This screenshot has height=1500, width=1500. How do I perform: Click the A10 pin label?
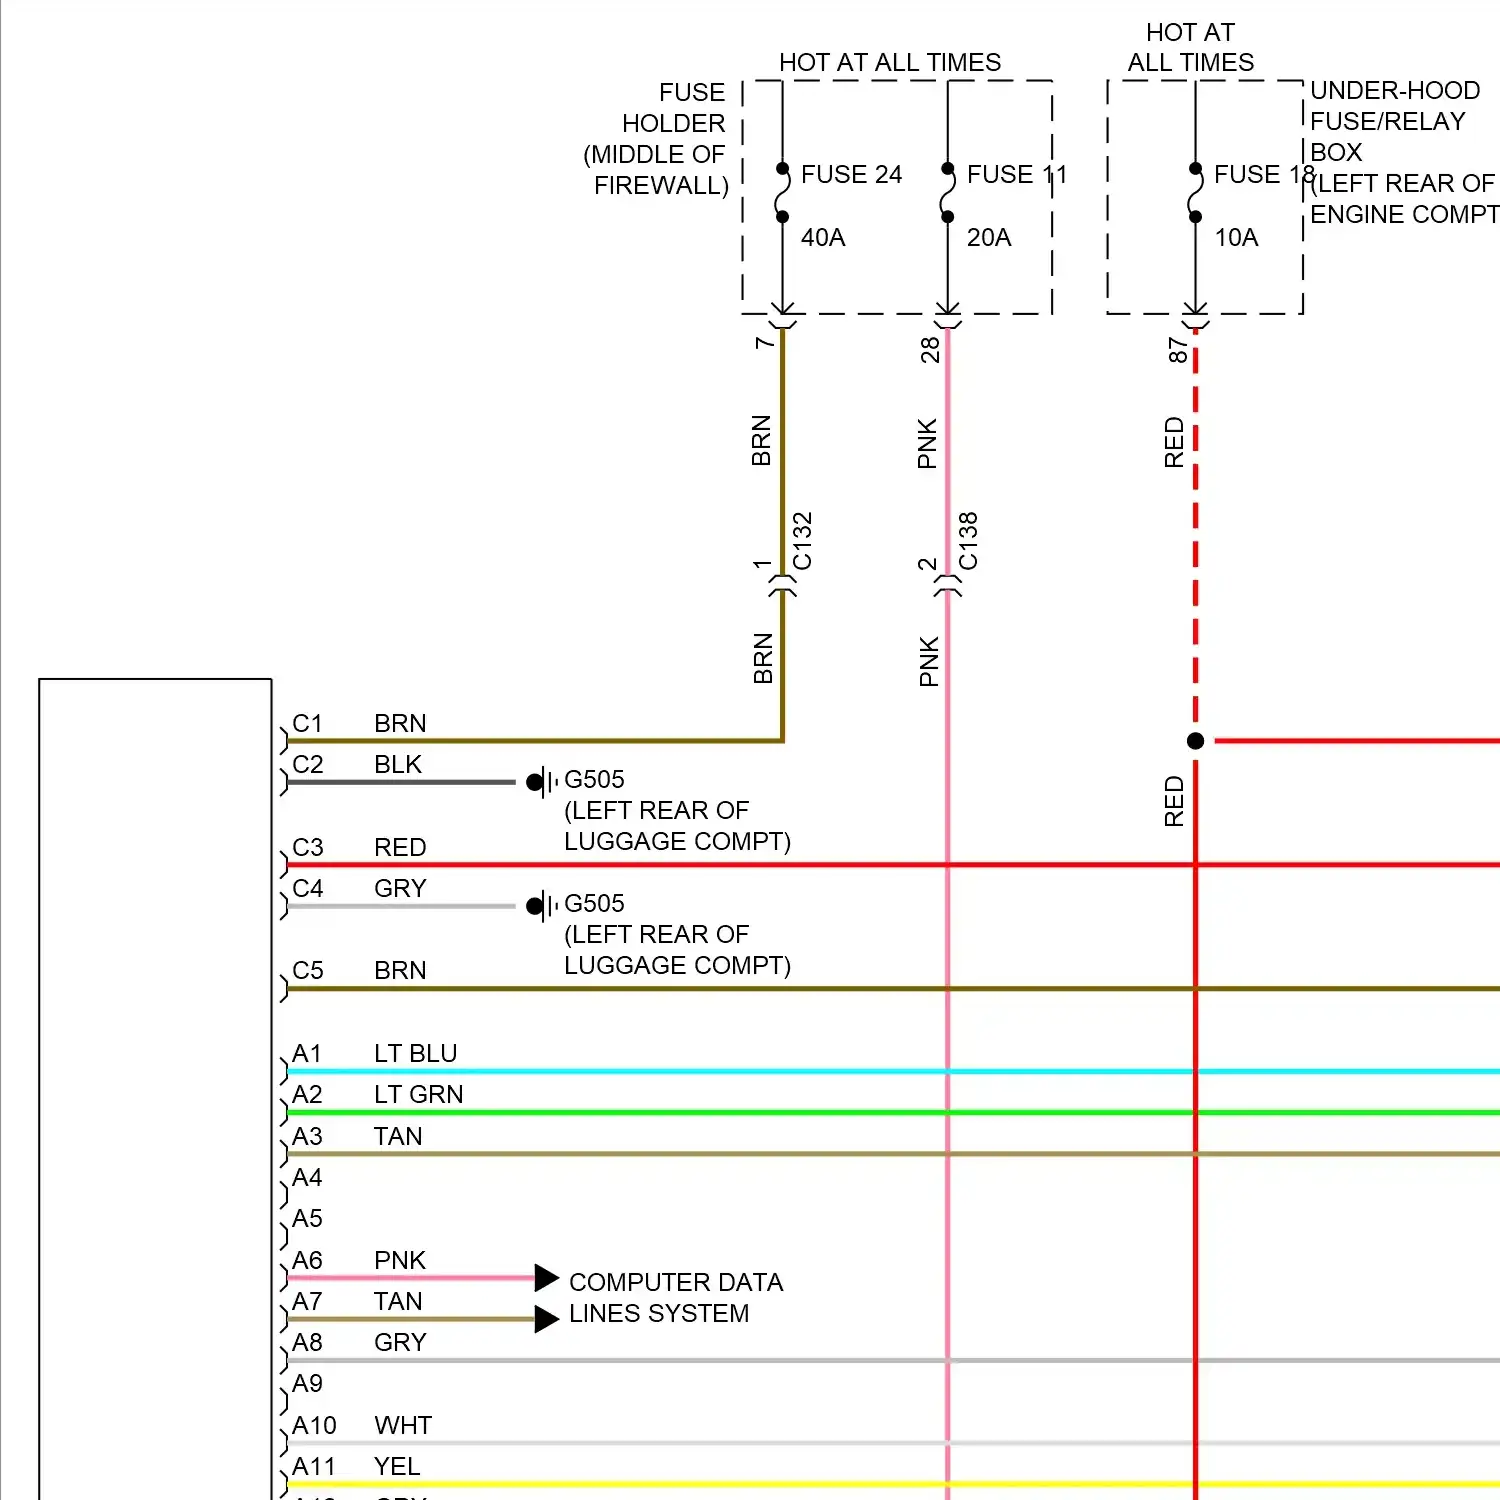[x=314, y=1425]
